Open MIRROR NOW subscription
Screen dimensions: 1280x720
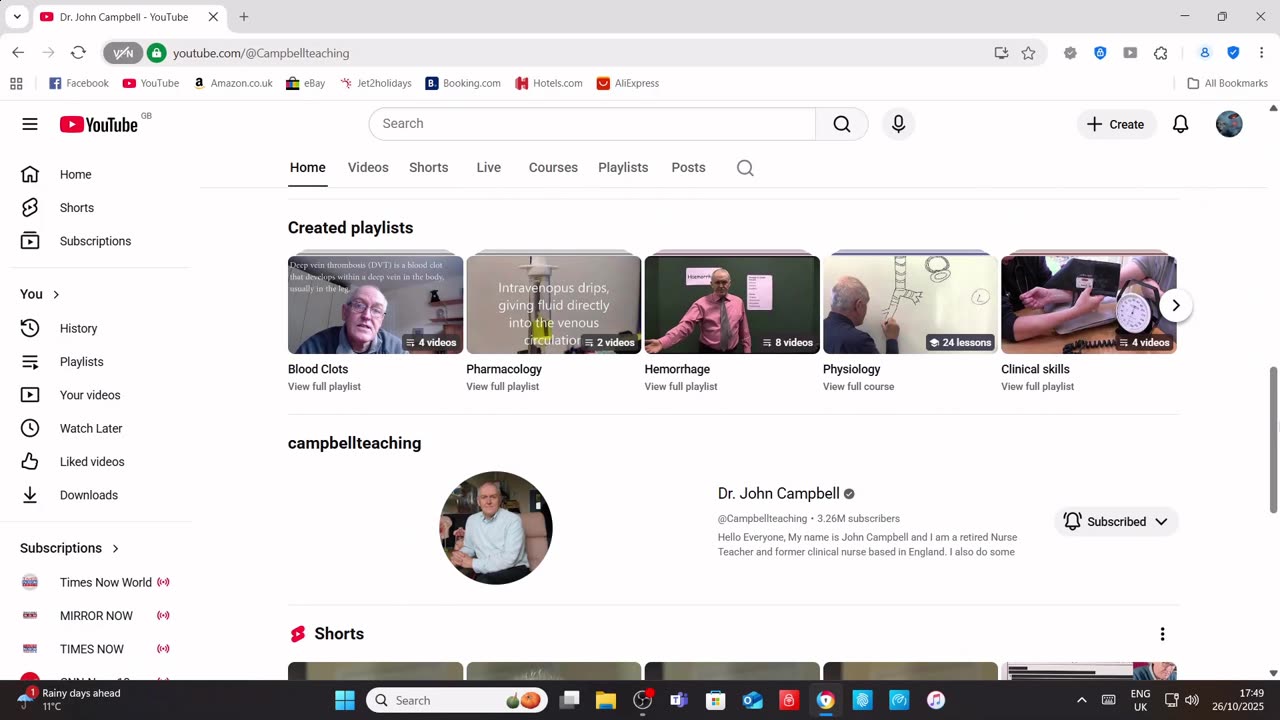95,616
